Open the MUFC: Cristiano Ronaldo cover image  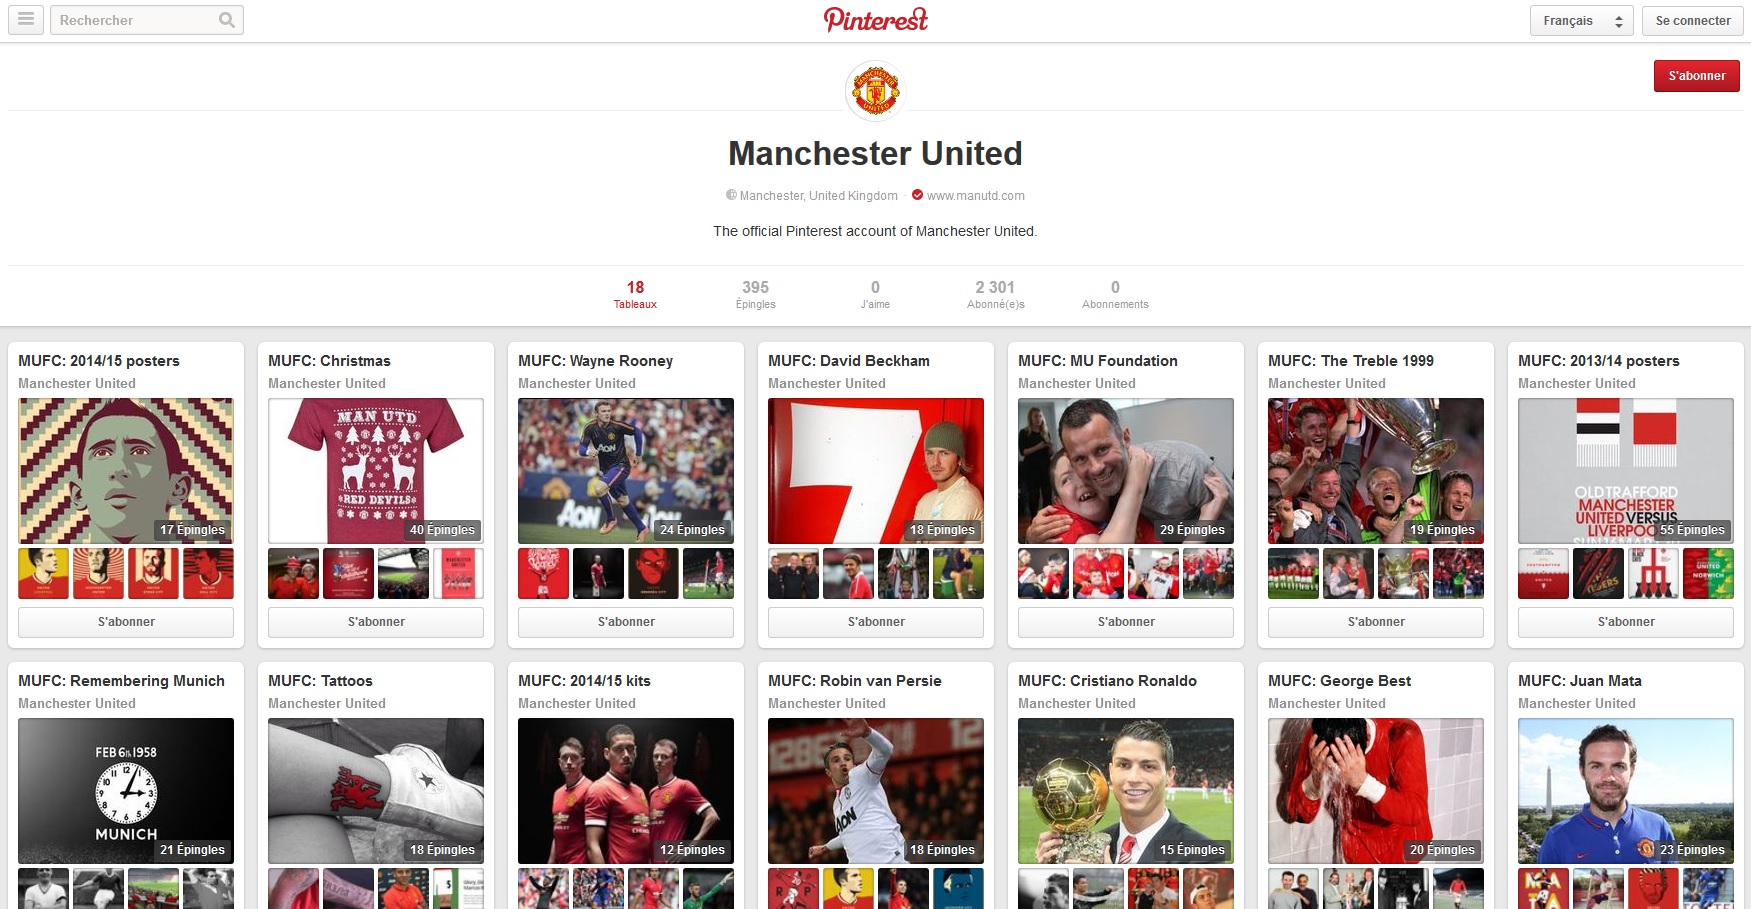click(x=1126, y=791)
